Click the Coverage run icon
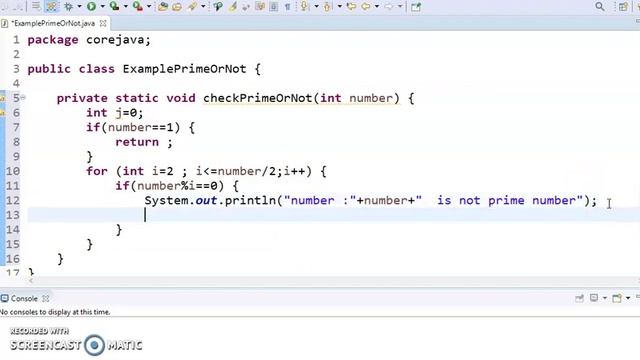This screenshot has height=360, width=640. 114,6
